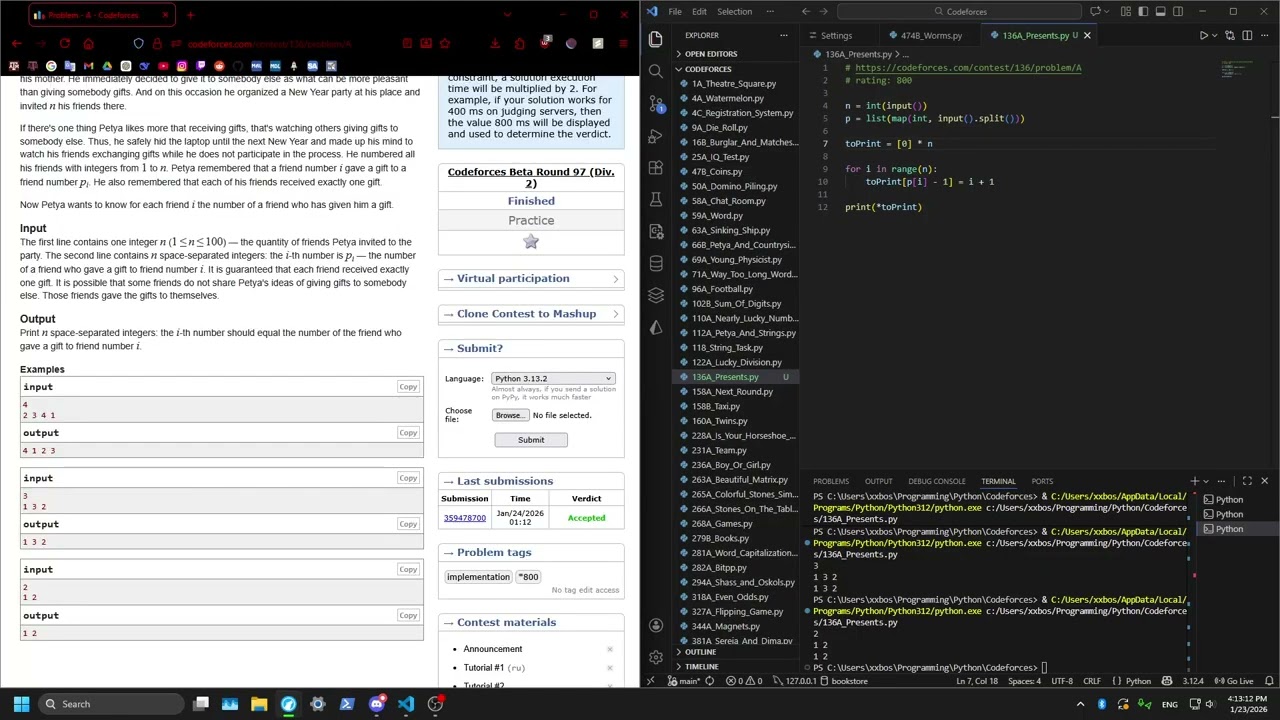Click the Browse file button
Viewport: 1280px width, 720px height.
coord(508,415)
